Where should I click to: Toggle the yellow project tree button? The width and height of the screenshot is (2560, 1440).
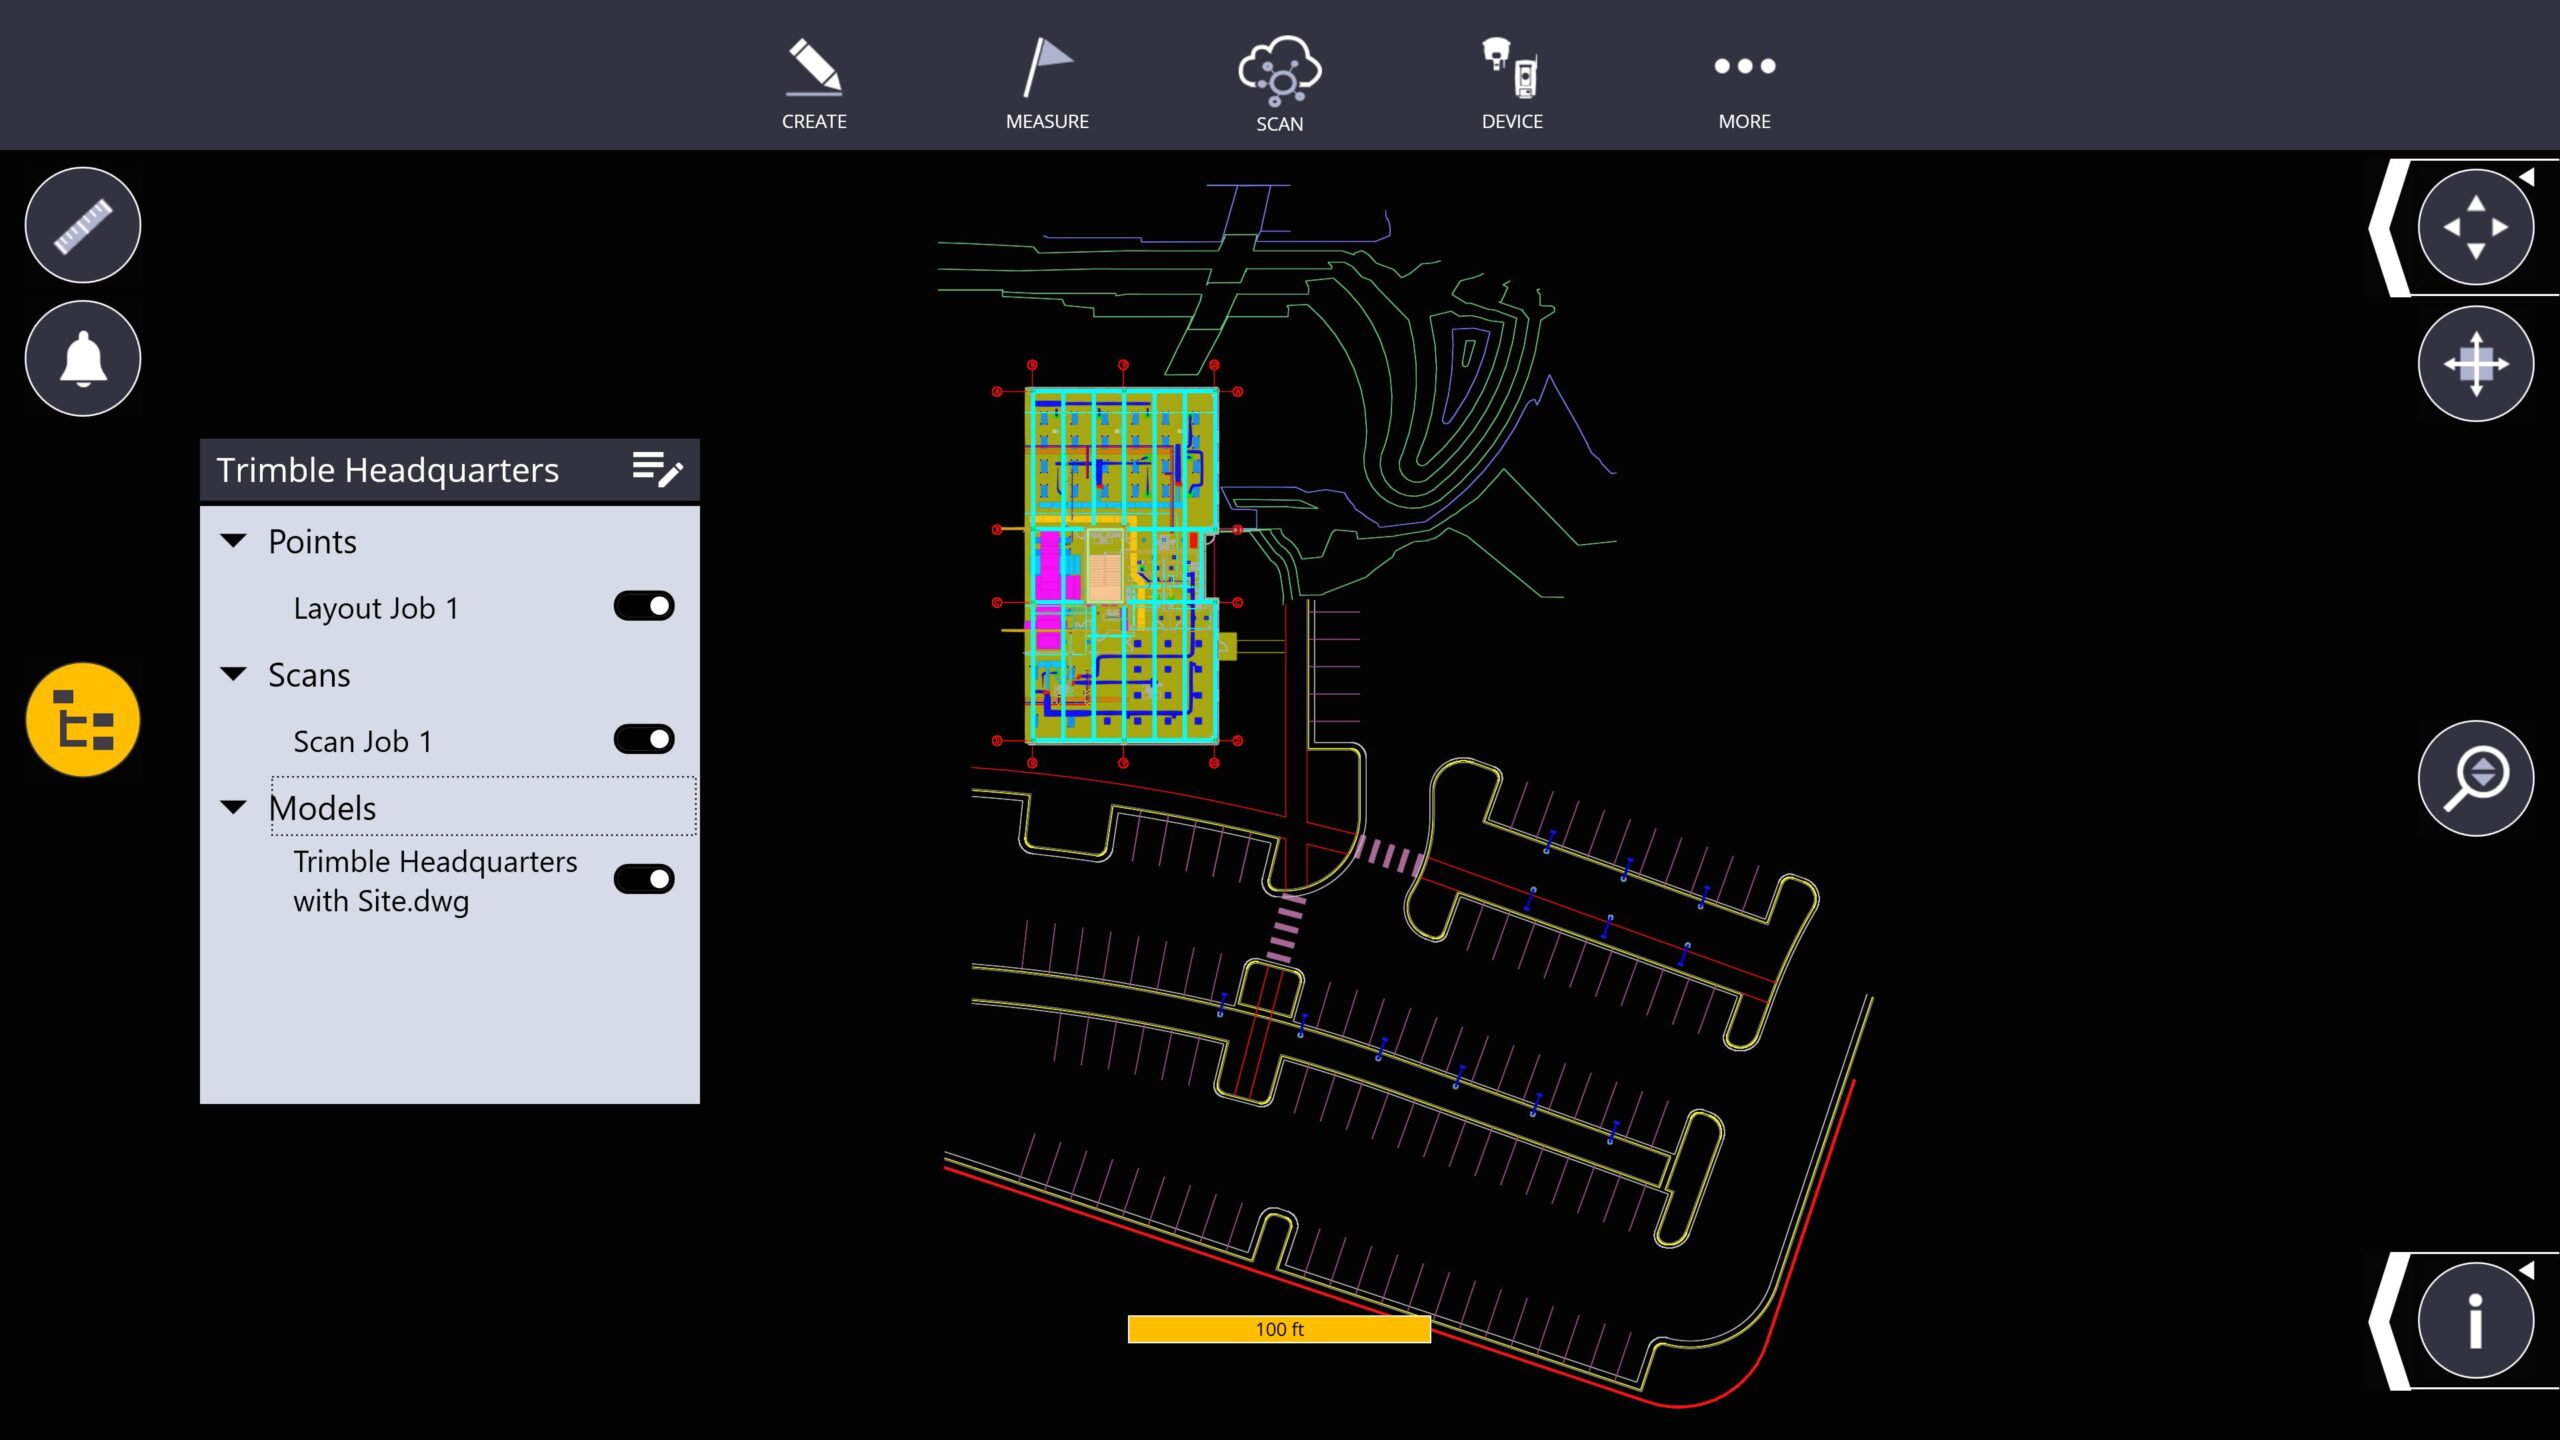(83, 720)
